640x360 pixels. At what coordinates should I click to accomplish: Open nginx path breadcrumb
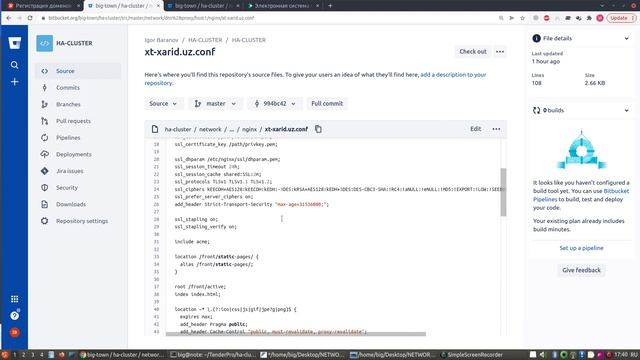pos(249,129)
